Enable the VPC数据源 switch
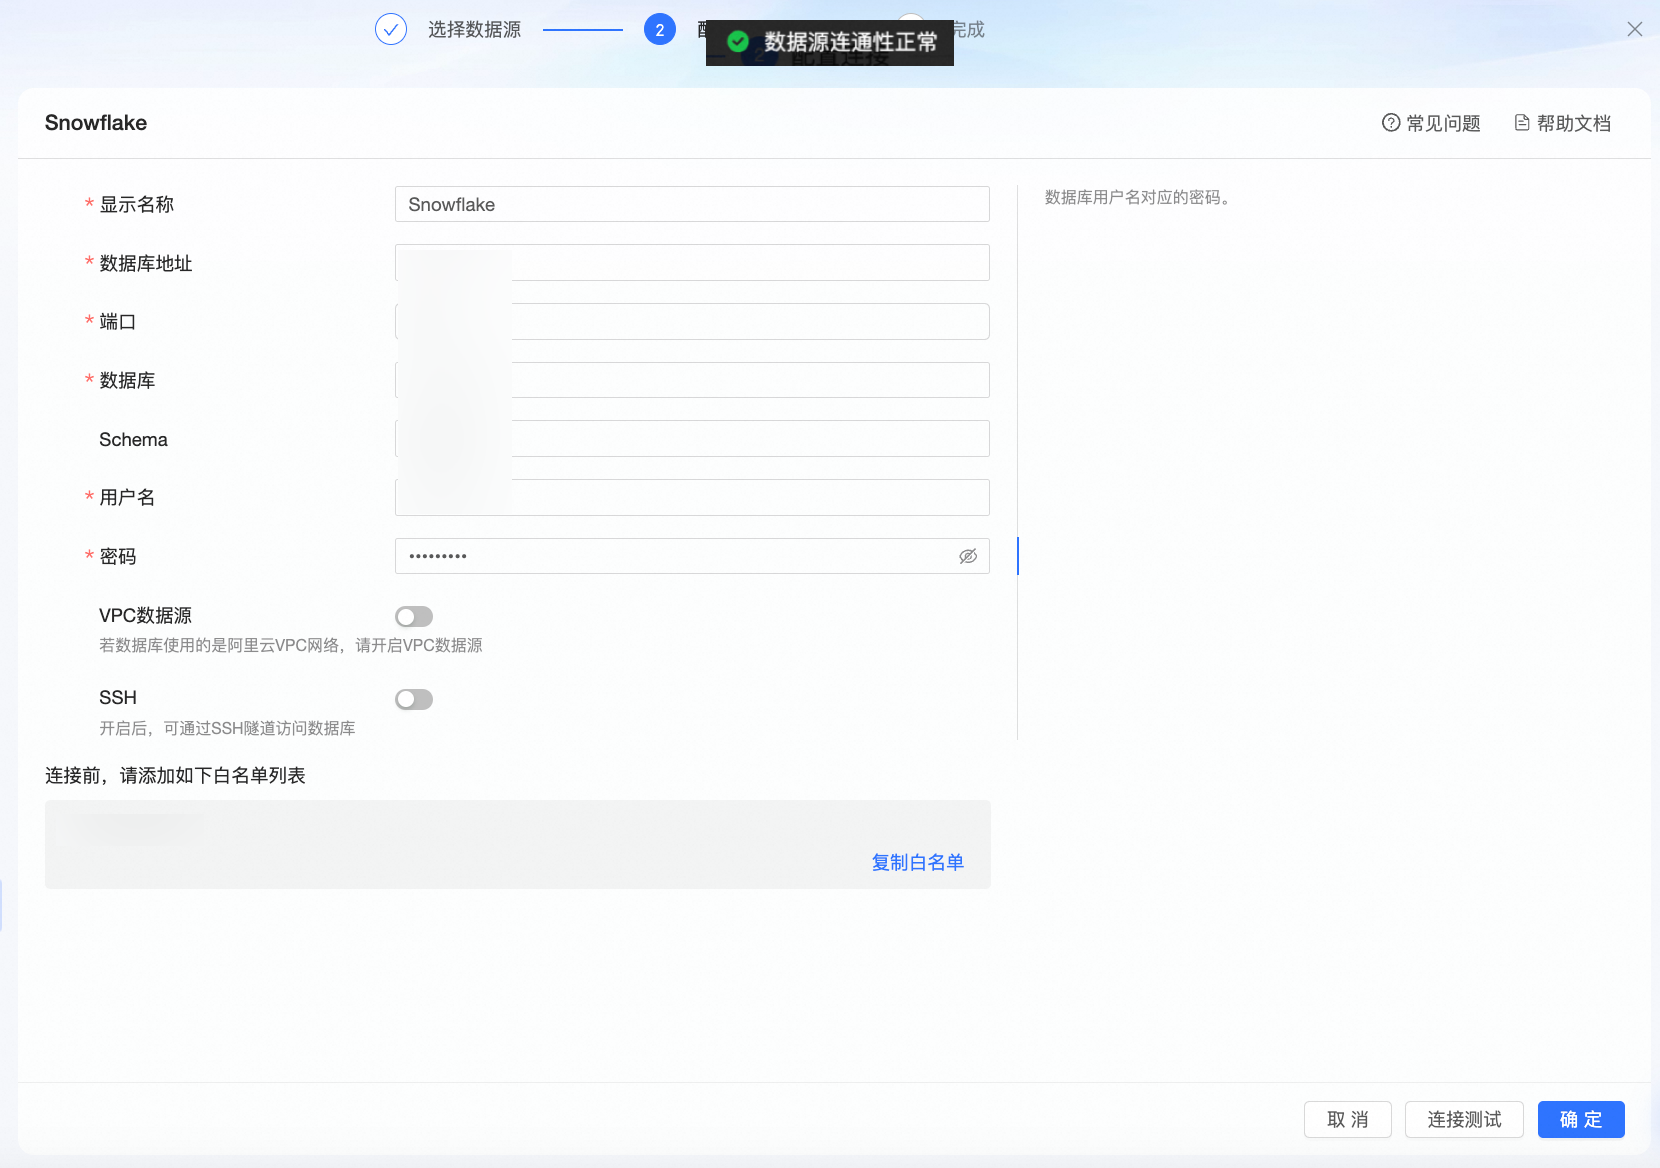The width and height of the screenshot is (1660, 1168). point(414,616)
